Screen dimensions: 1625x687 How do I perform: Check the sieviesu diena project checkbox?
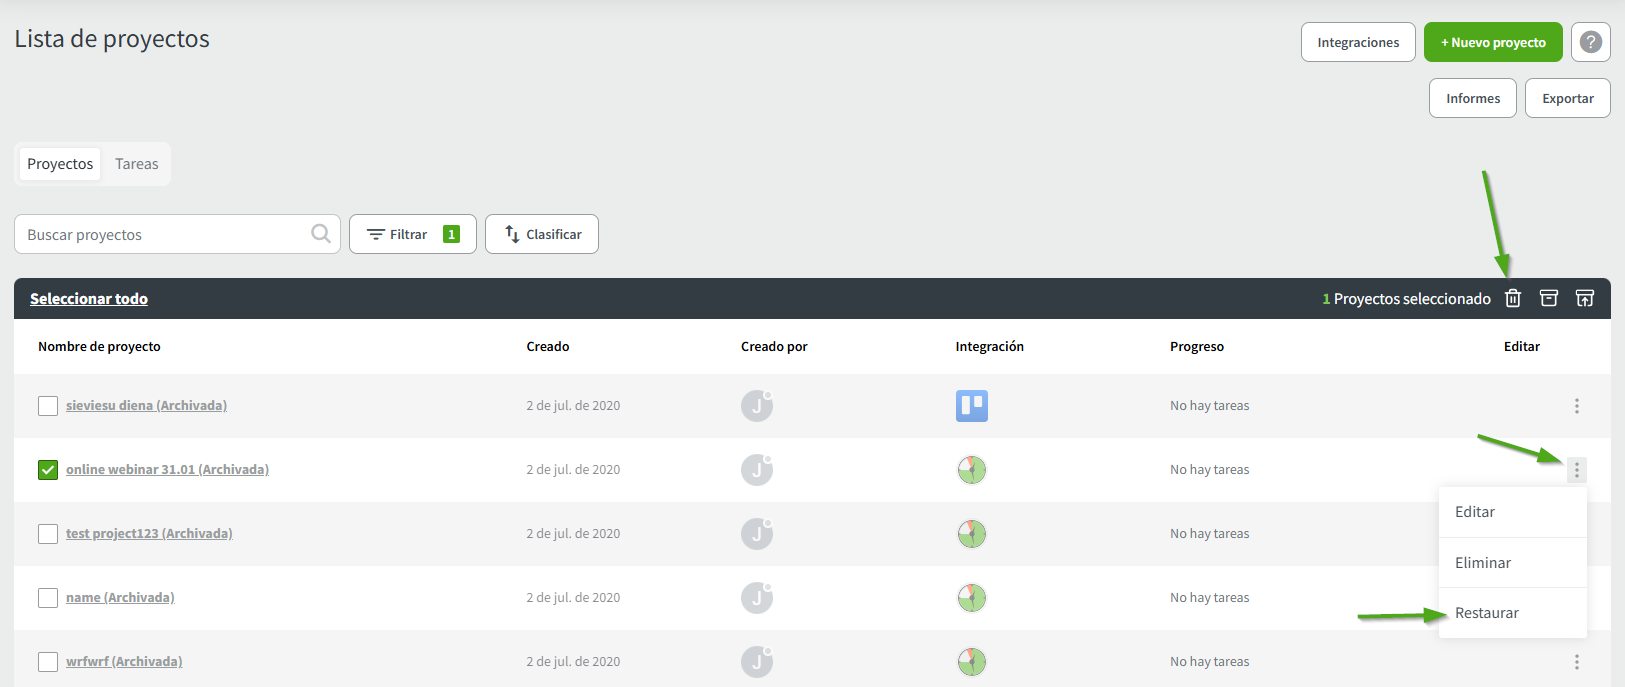click(48, 406)
